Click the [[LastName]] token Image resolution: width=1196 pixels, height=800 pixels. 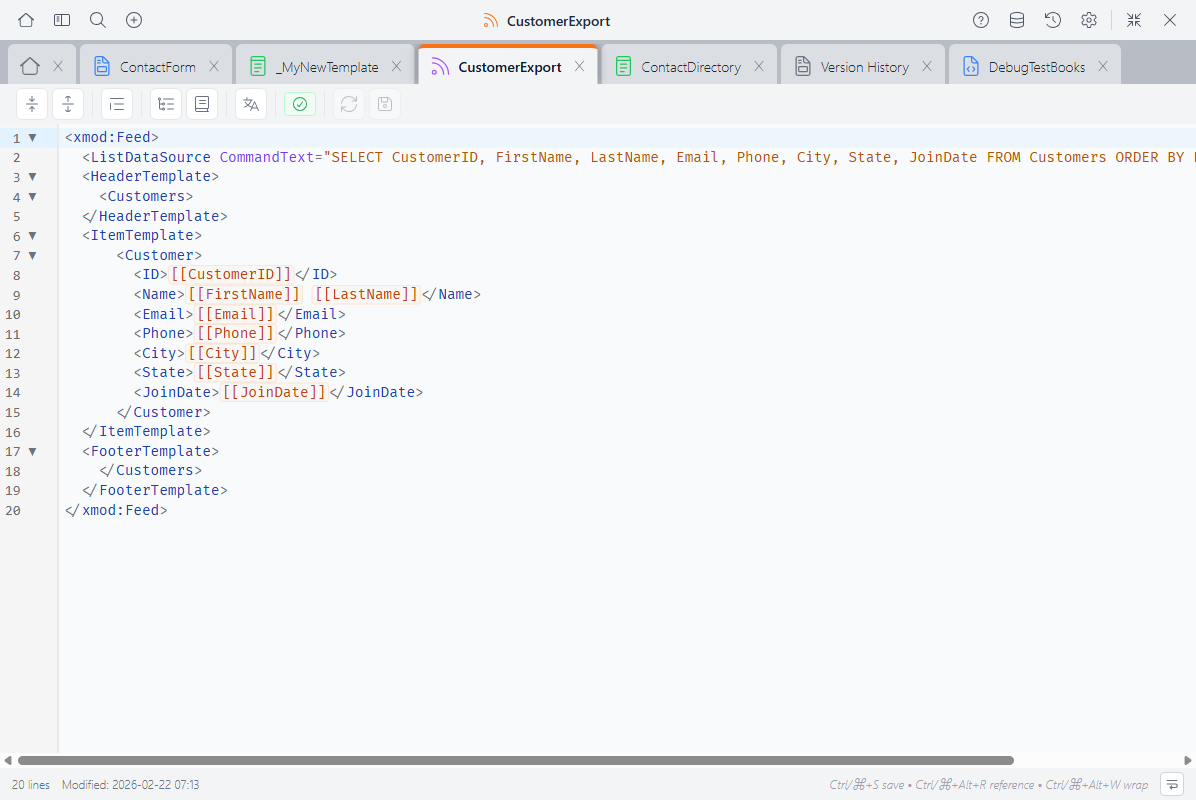366,294
